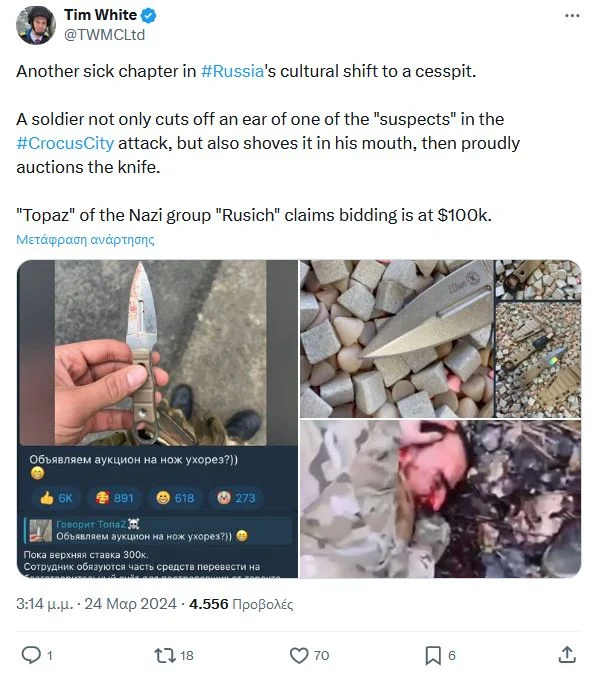Open the top-right knife on pebbles image
This screenshot has height=686, width=598.
coord(441,339)
